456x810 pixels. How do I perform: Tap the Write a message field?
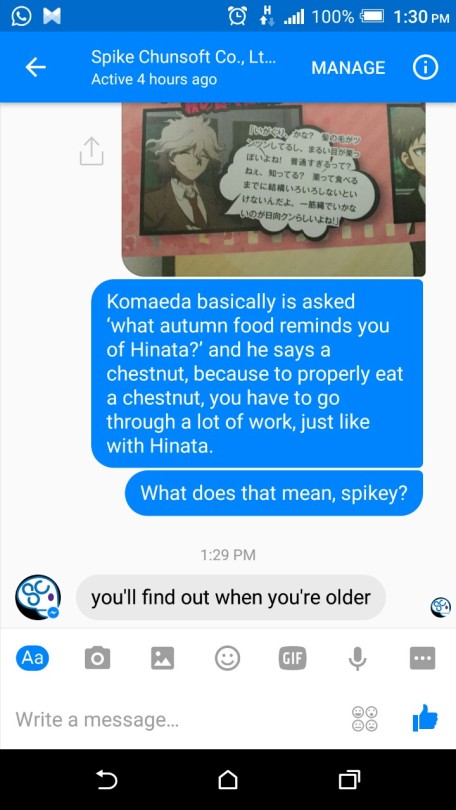(x=176, y=719)
